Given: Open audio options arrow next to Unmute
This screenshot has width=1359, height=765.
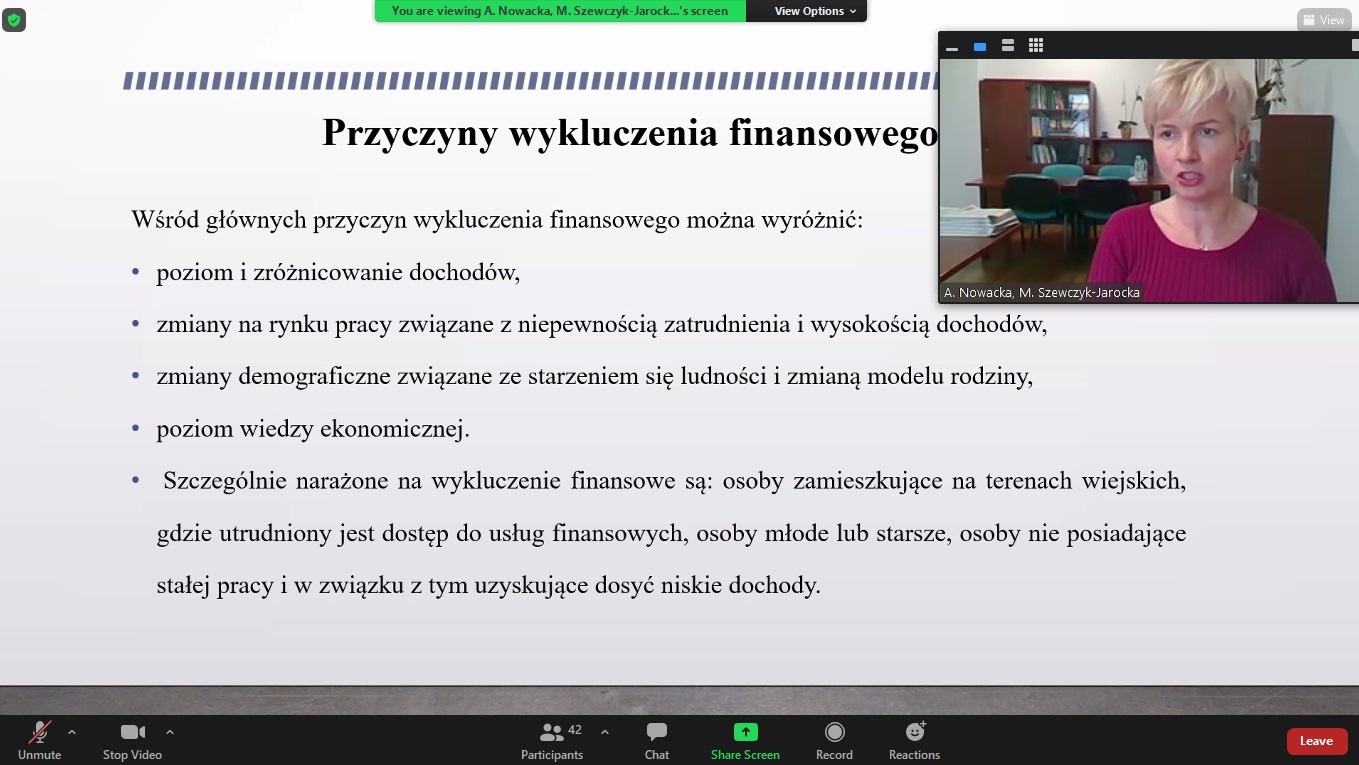Looking at the screenshot, I should [72, 732].
